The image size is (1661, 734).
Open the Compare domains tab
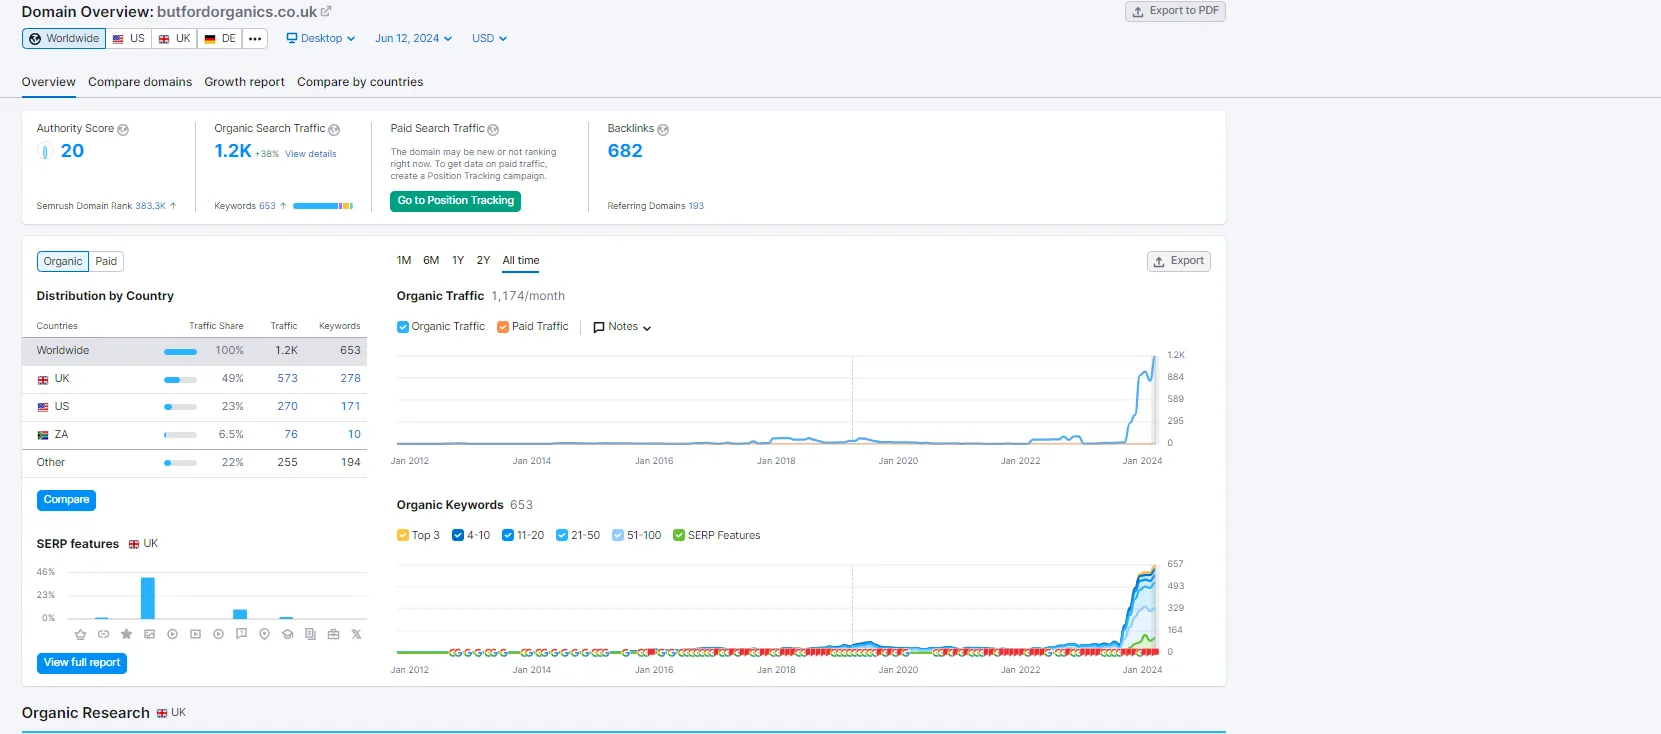(x=140, y=82)
